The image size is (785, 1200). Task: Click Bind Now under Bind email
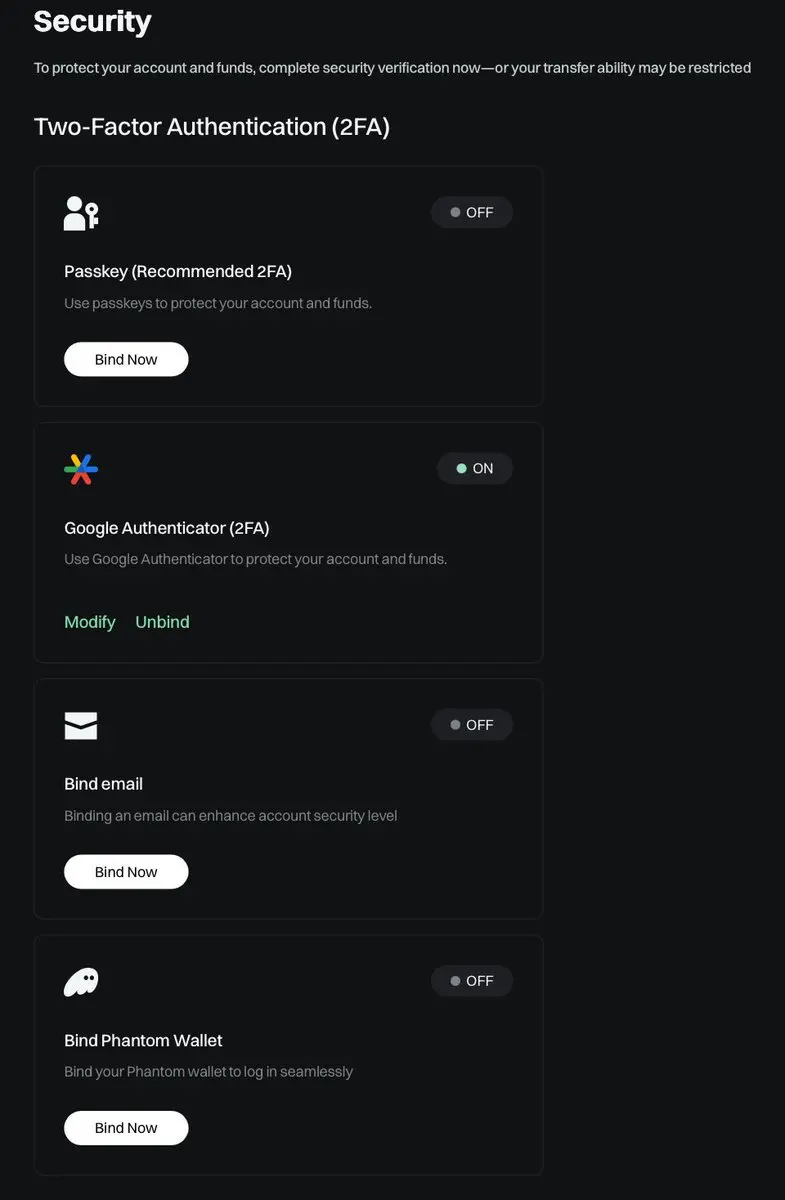tap(126, 871)
